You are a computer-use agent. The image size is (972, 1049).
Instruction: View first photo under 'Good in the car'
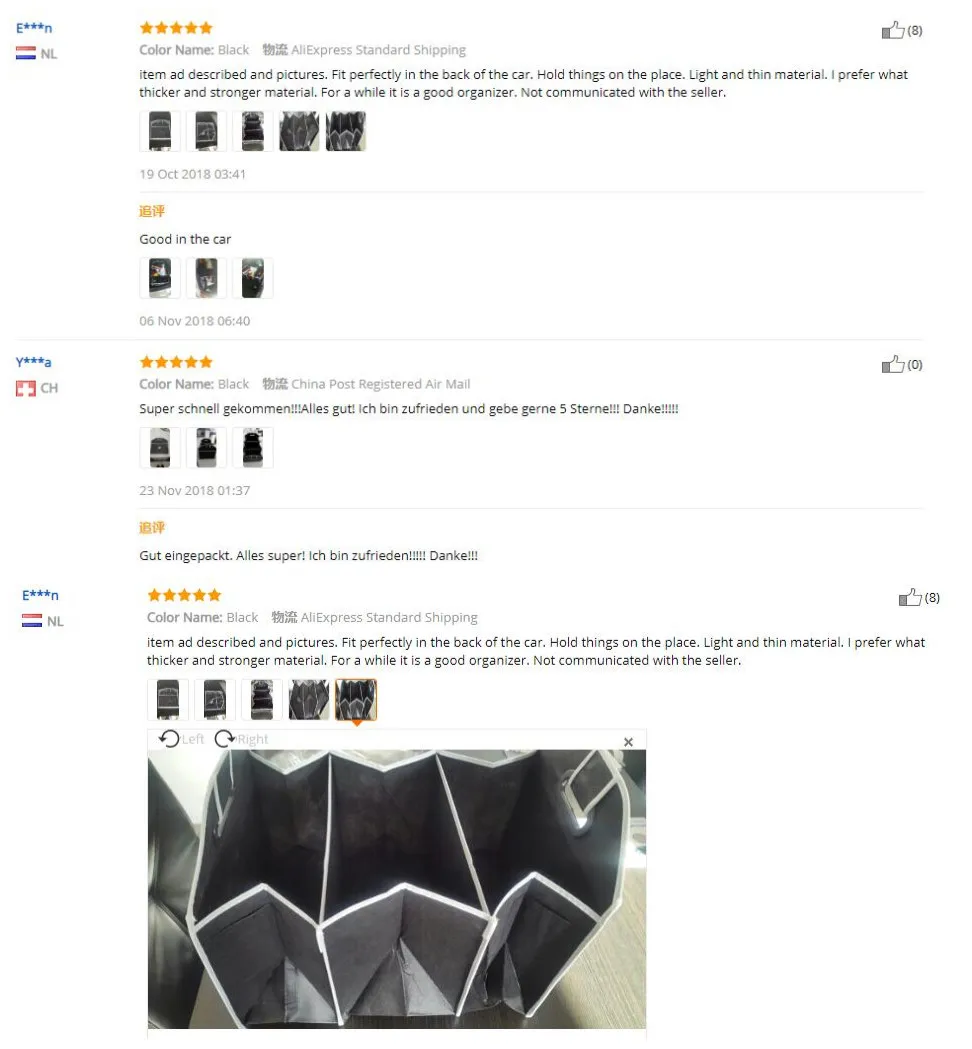pos(160,278)
